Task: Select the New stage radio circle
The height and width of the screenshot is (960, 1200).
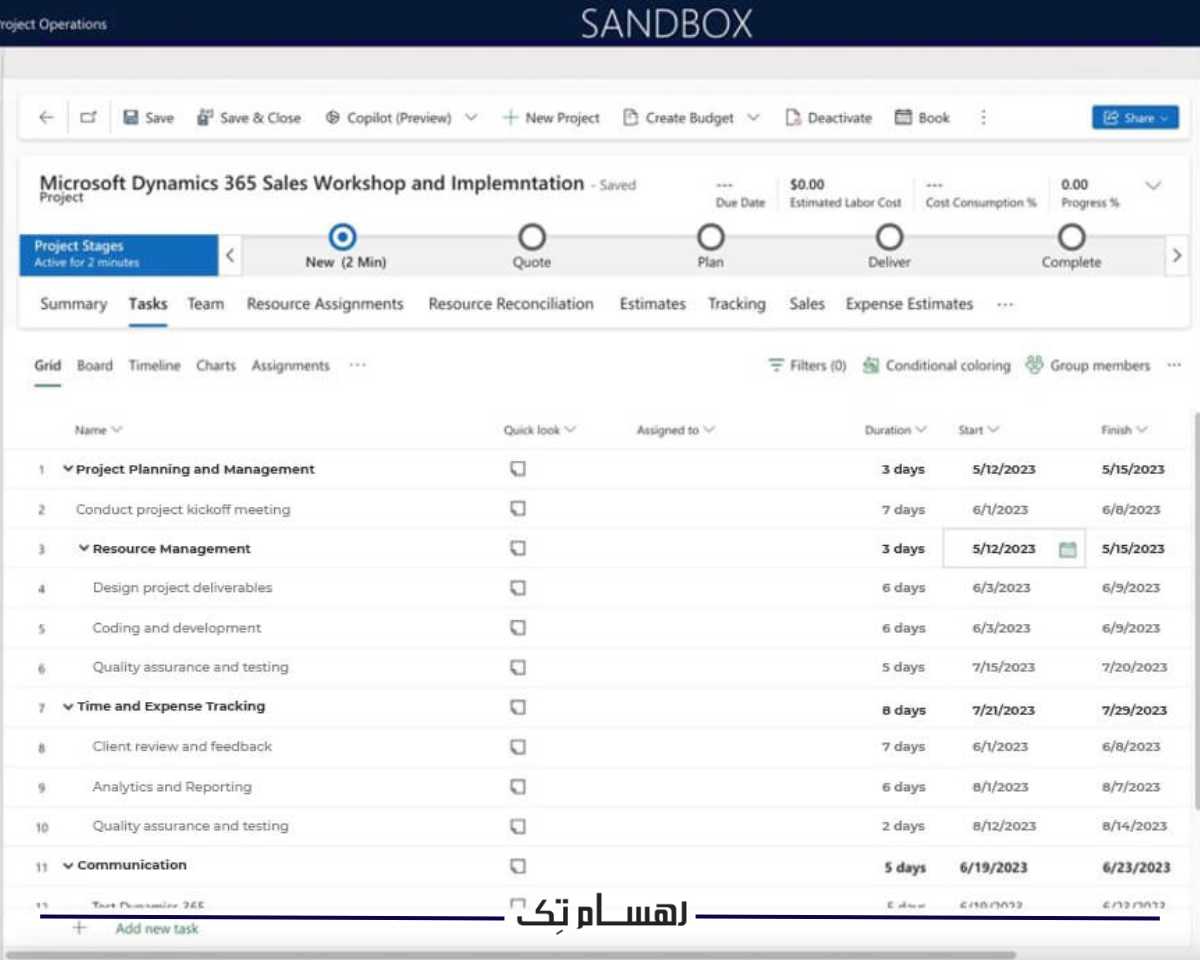Action: click(343, 237)
